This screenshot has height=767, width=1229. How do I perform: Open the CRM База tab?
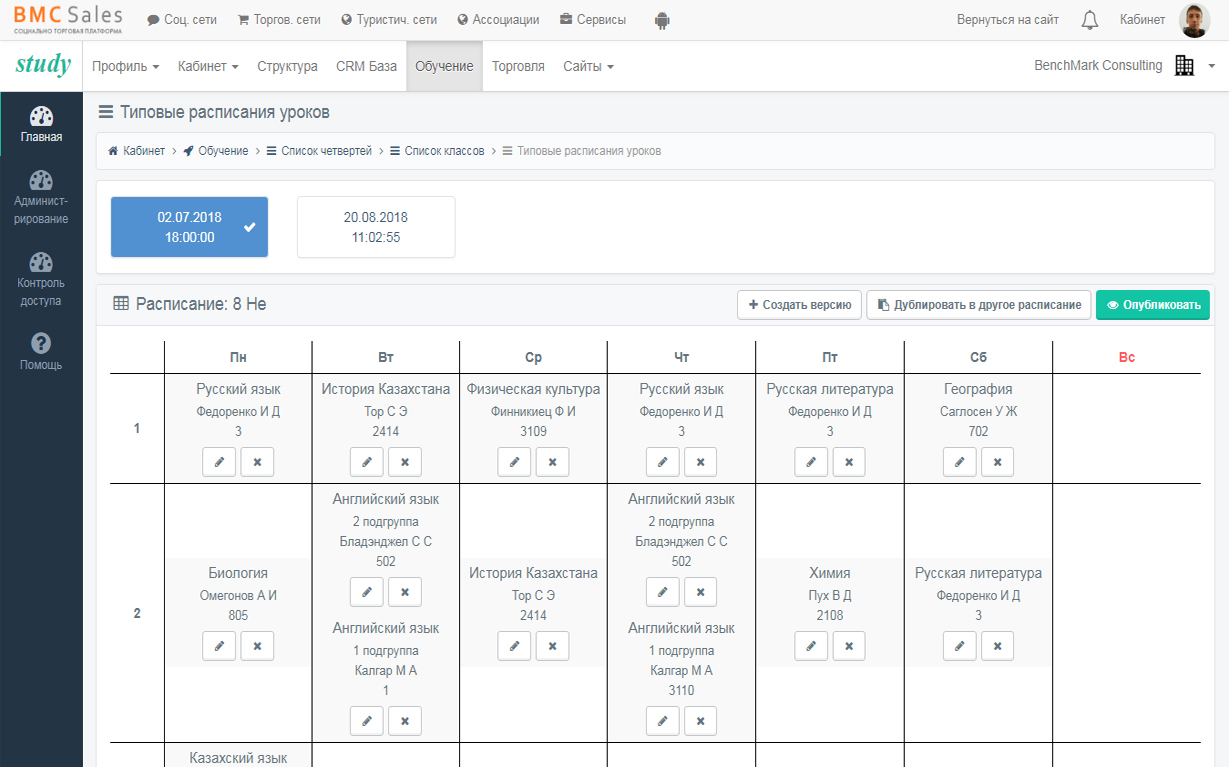tap(366, 66)
